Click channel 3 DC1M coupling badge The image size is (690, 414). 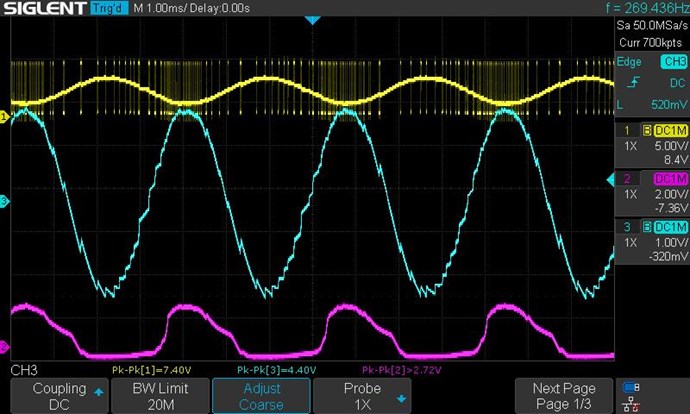click(x=671, y=227)
